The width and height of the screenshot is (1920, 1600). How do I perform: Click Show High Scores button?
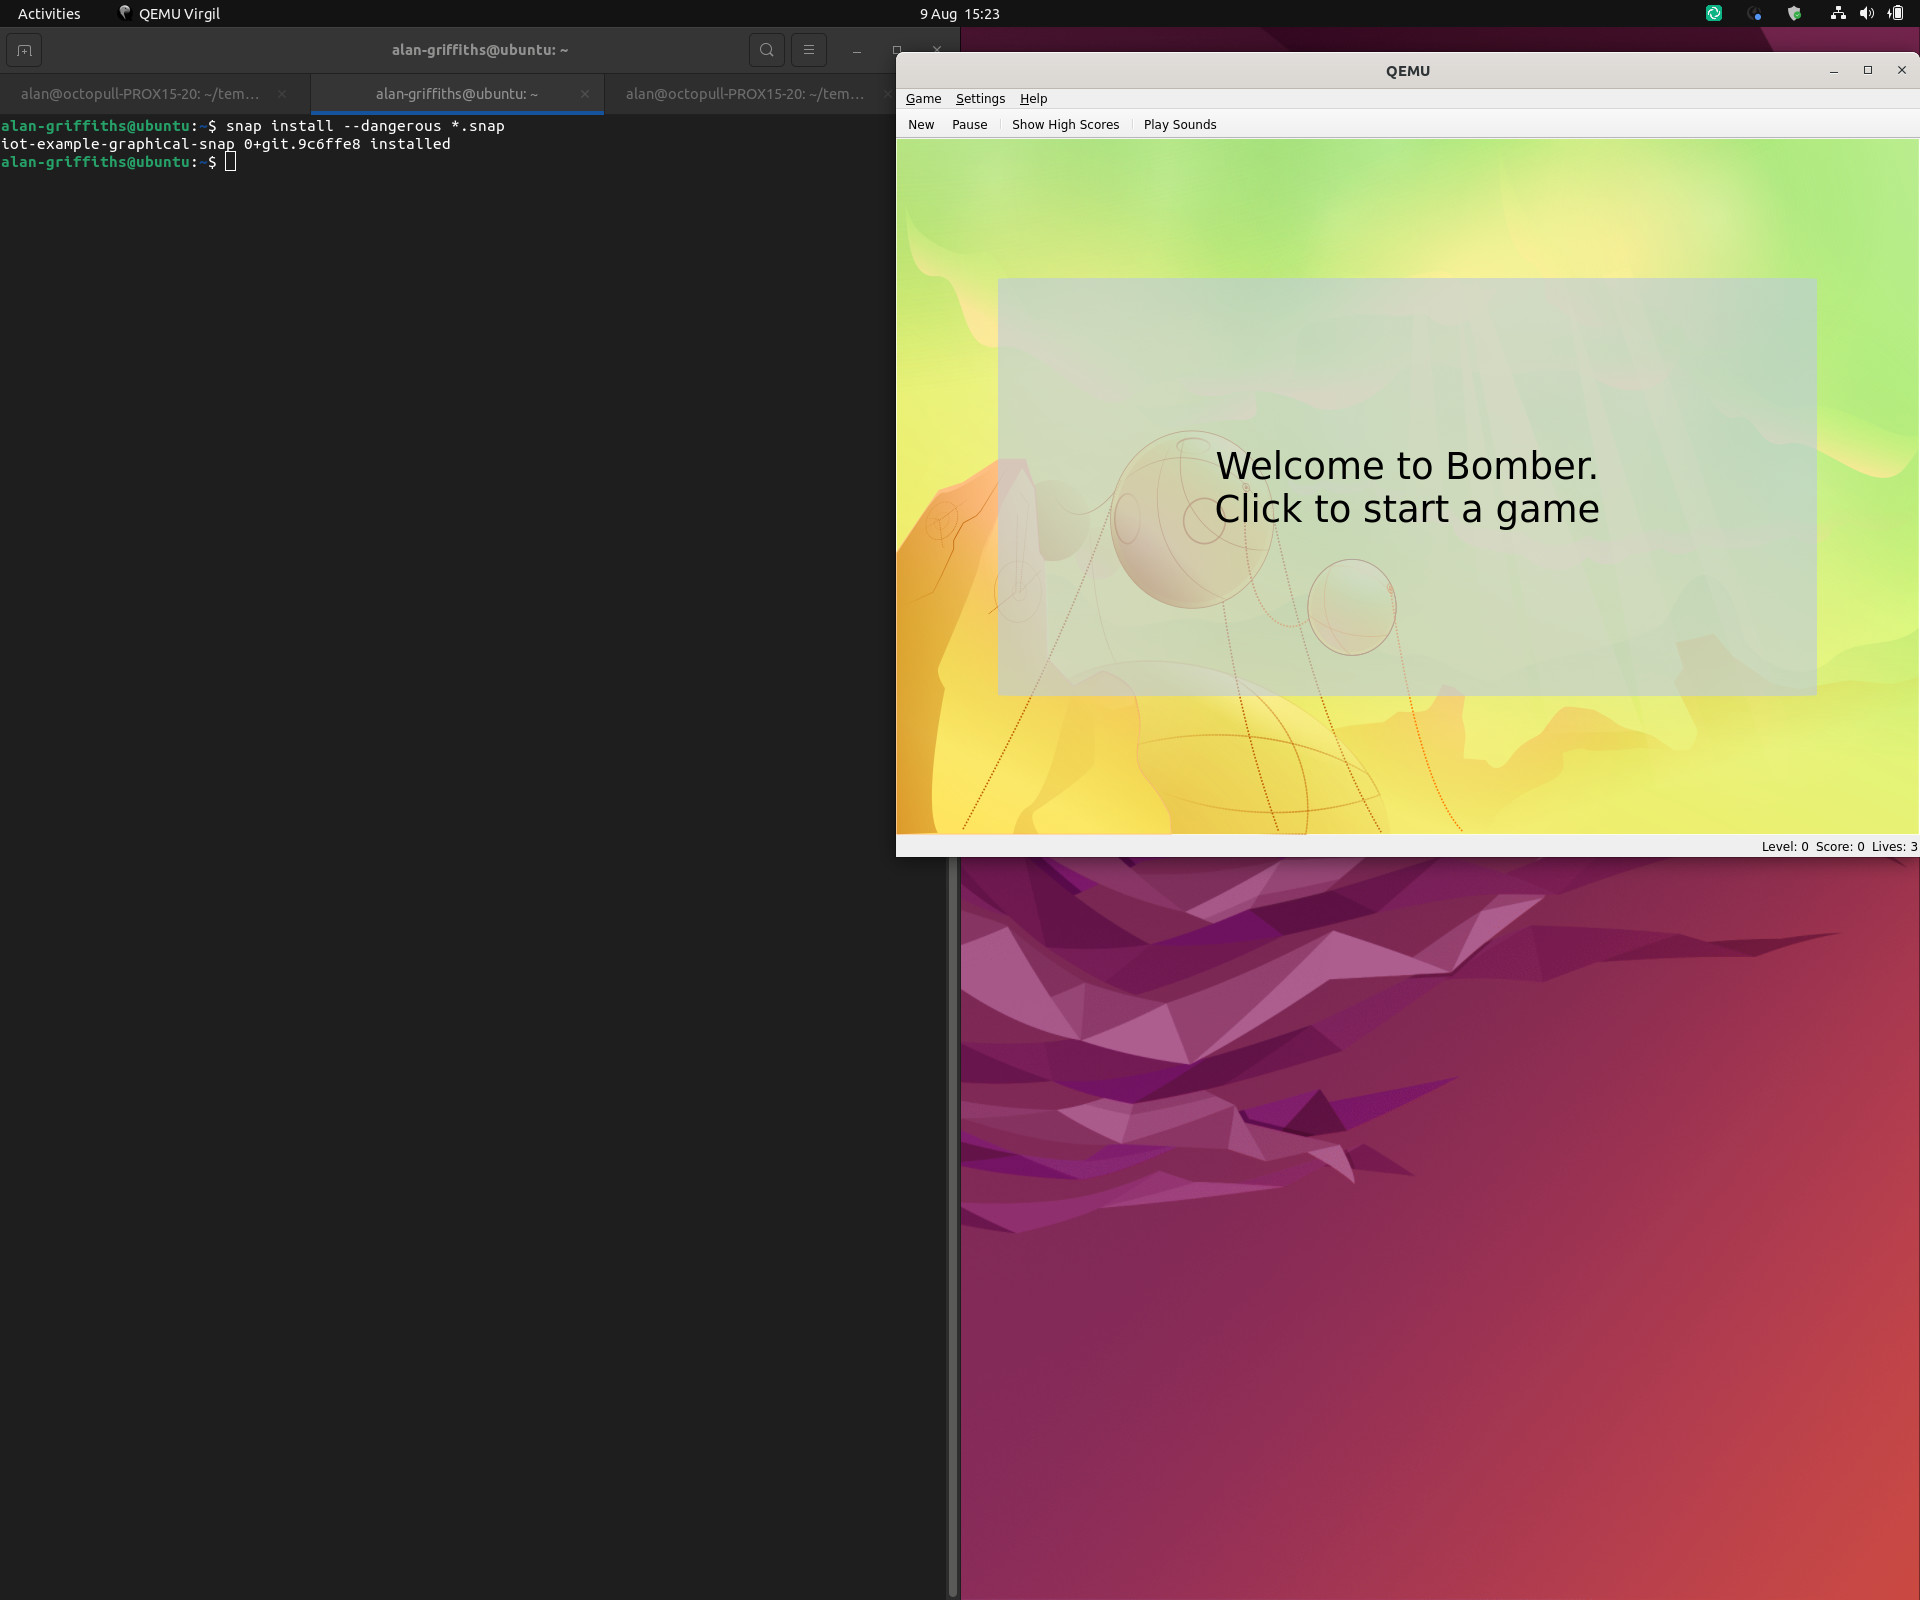click(x=1065, y=125)
